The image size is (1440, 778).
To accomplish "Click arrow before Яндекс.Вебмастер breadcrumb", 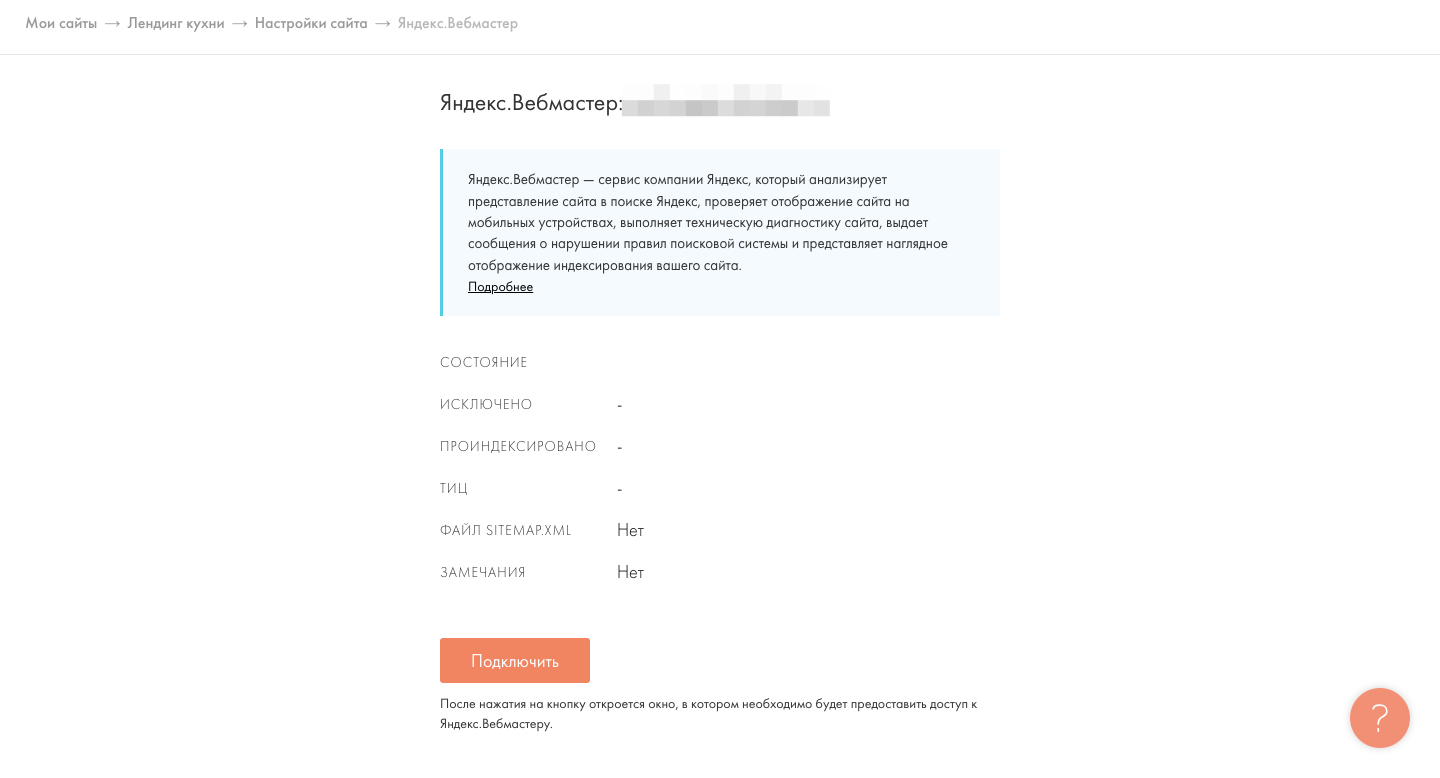I will [x=383, y=23].
